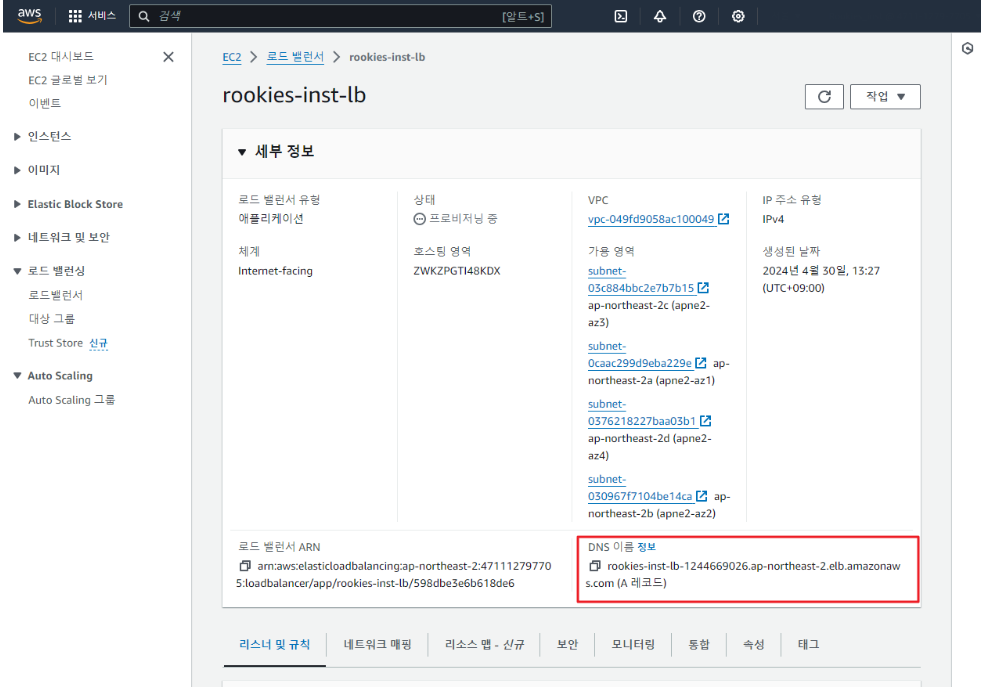Refresh the load balancer details
Screen dimensions: 981x687
click(x=824, y=96)
